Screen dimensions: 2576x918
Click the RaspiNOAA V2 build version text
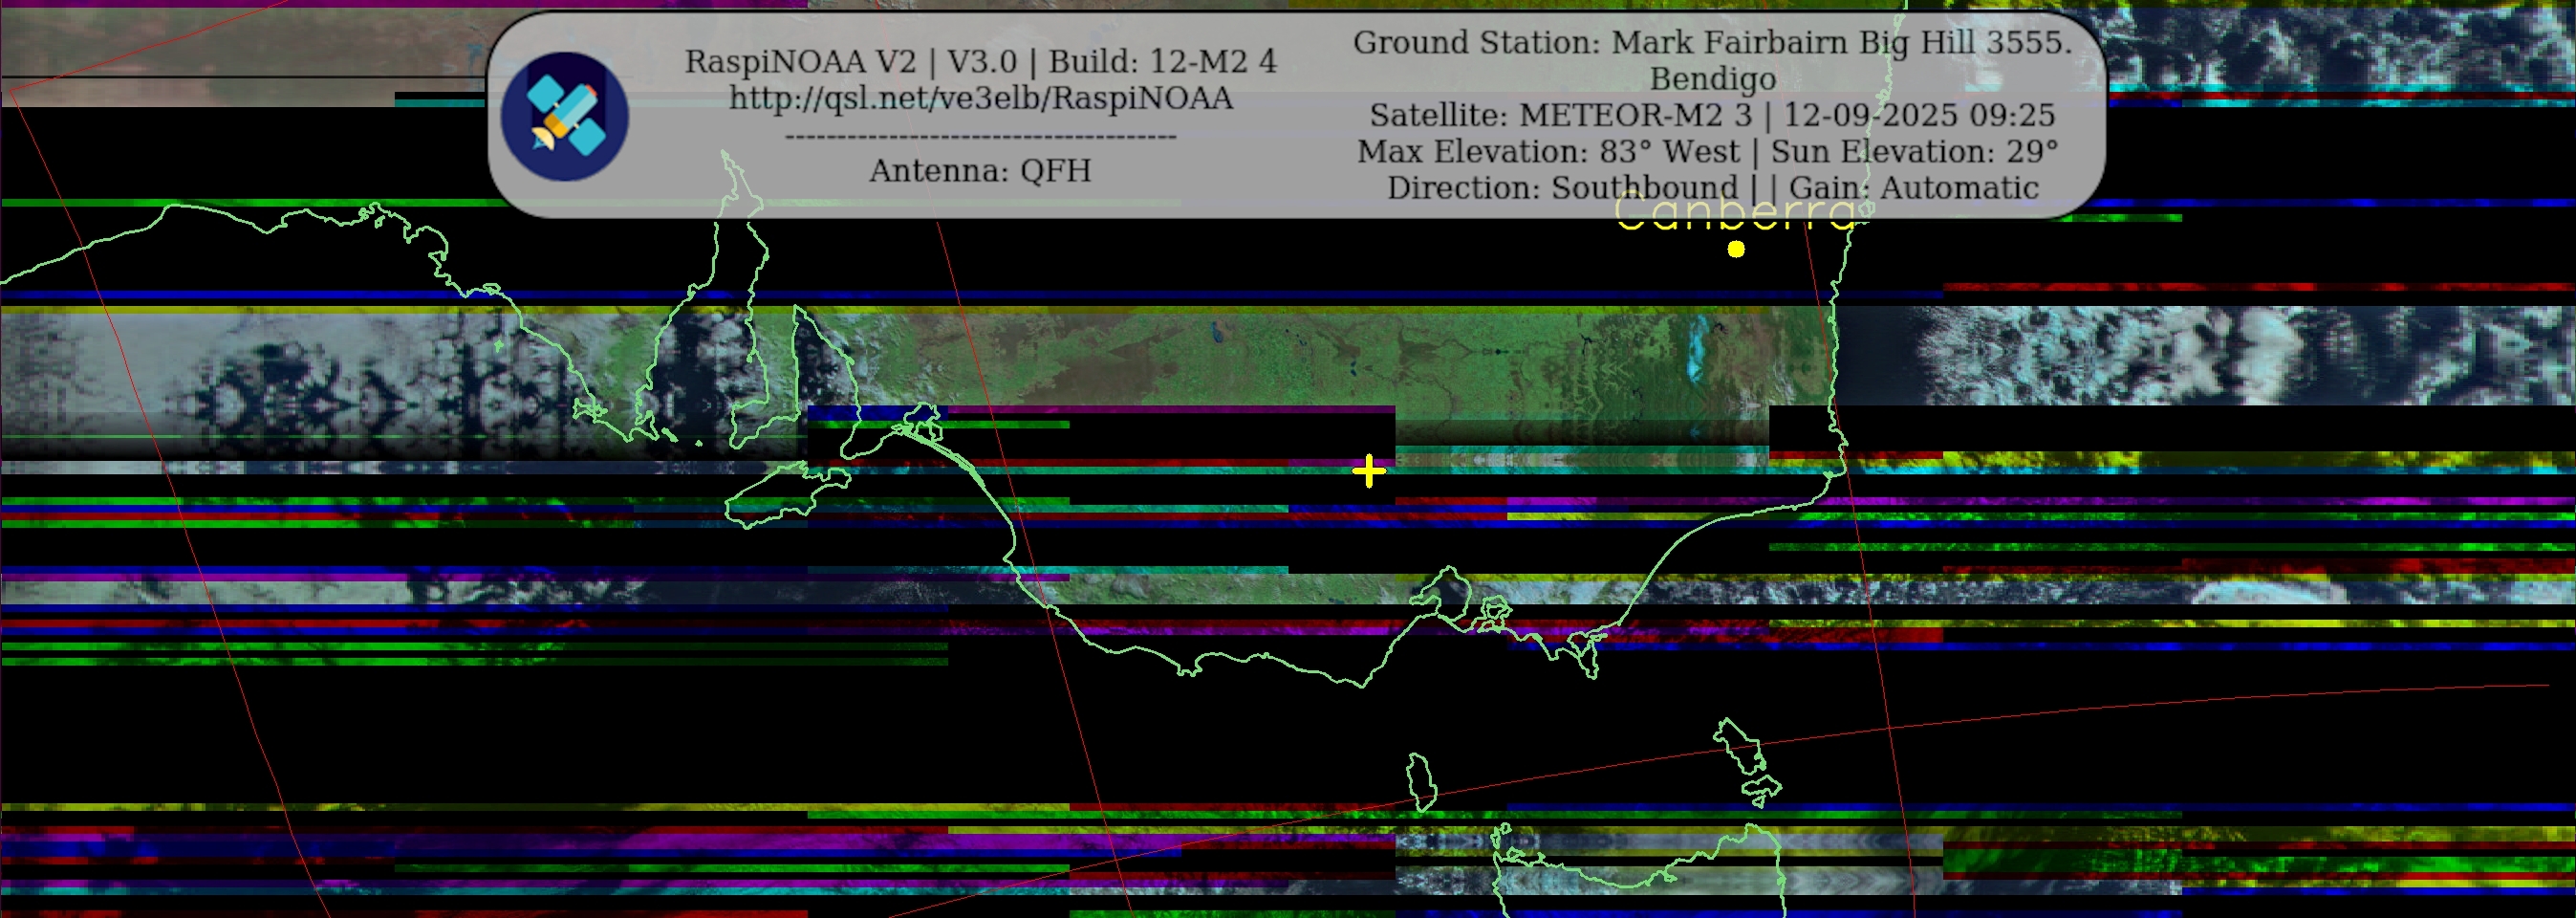point(980,61)
